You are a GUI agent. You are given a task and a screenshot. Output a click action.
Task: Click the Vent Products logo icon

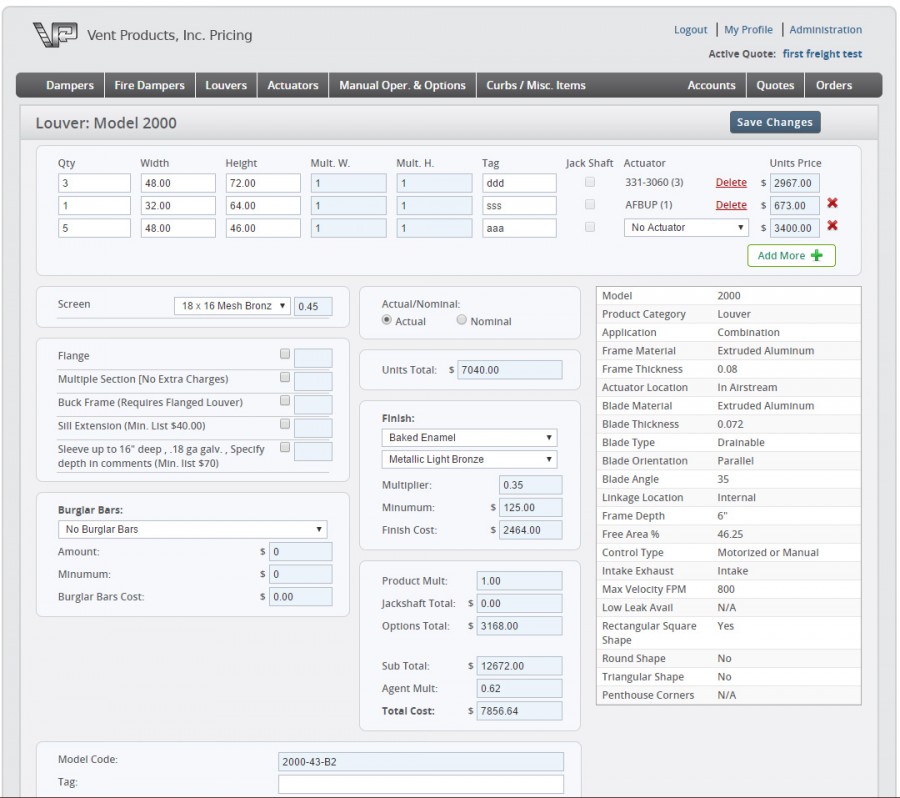[55, 35]
